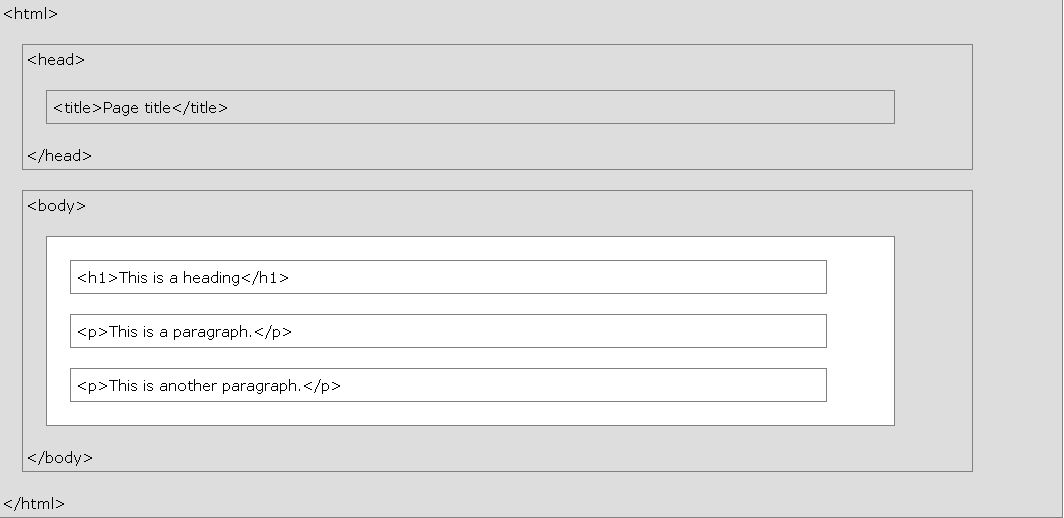Click the closing </p> after 'another paragraph.'
The height and width of the screenshot is (518, 1064).
pos(322,386)
